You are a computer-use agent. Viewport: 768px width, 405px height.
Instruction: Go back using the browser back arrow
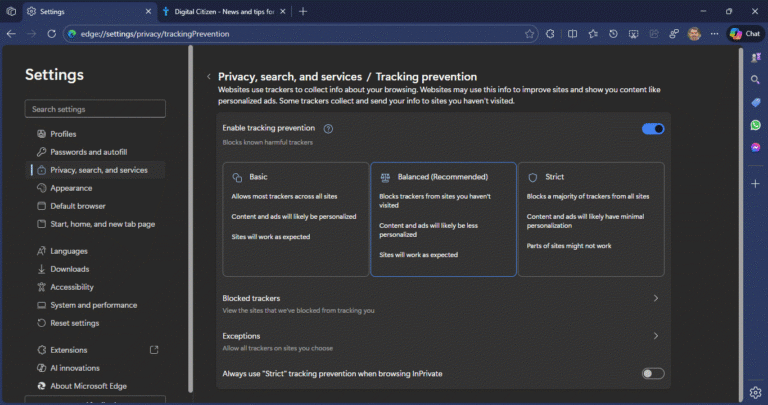[11, 34]
